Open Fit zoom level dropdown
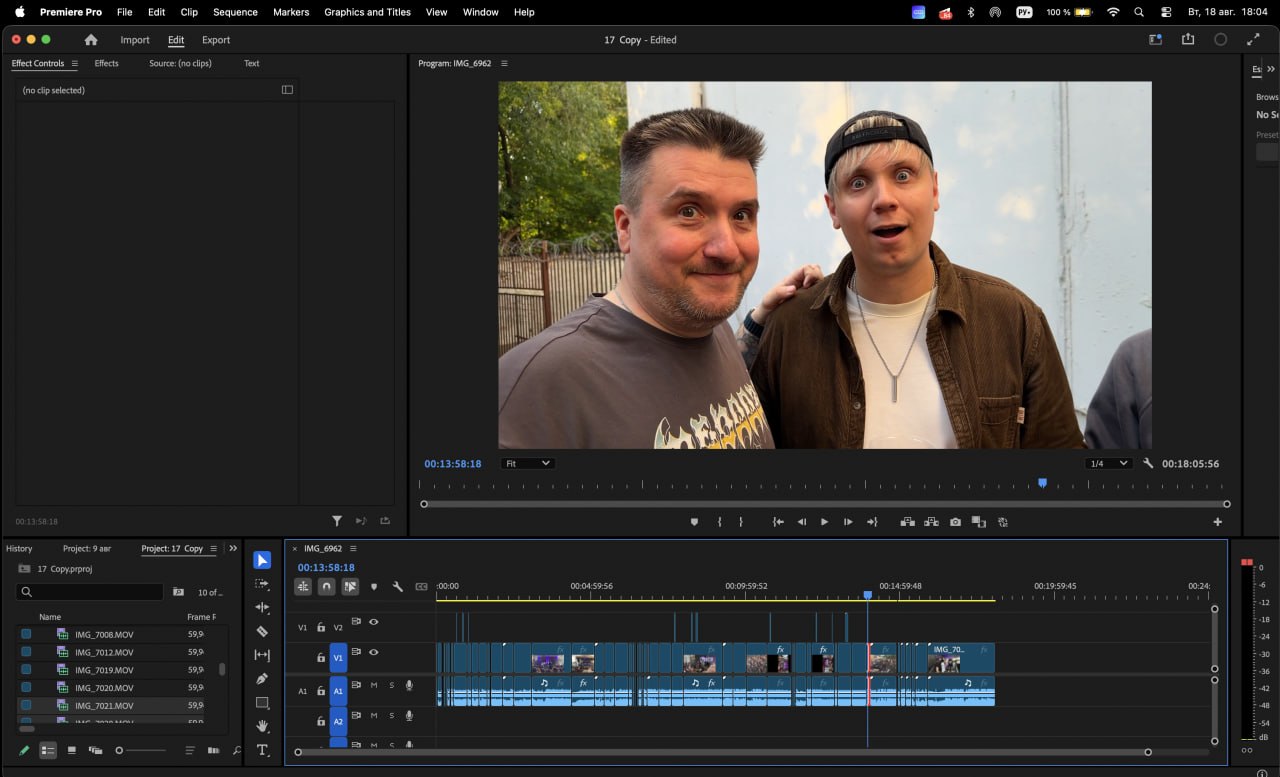 tap(527, 464)
